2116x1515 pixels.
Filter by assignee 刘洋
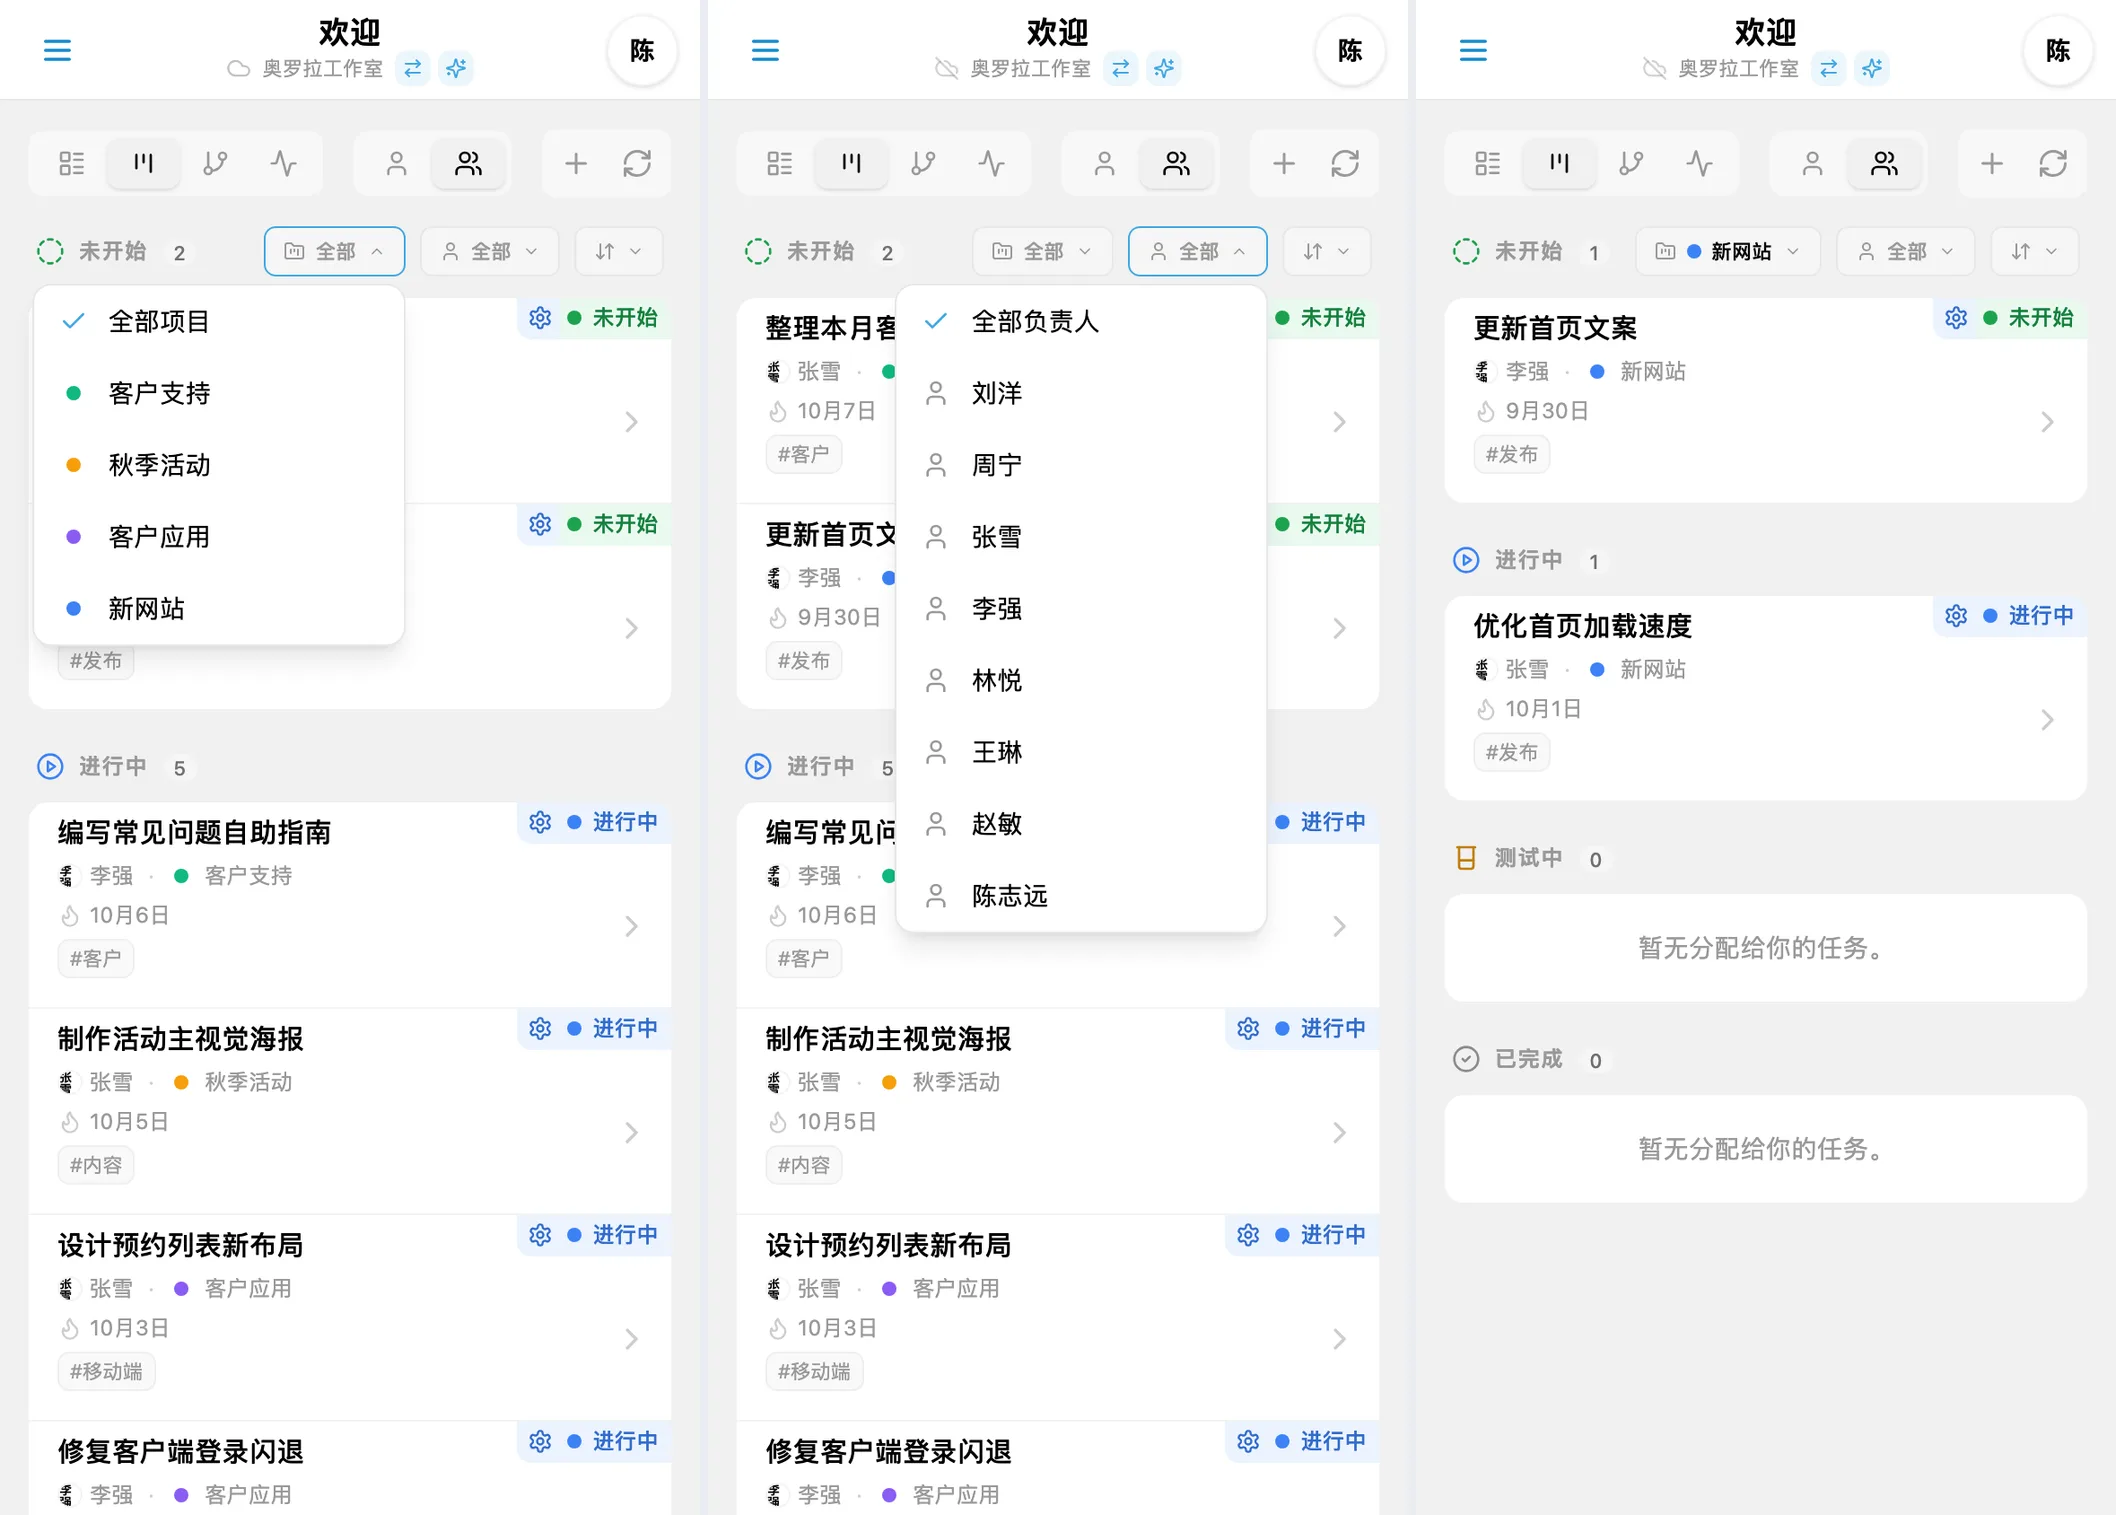pyautogui.click(x=1081, y=393)
